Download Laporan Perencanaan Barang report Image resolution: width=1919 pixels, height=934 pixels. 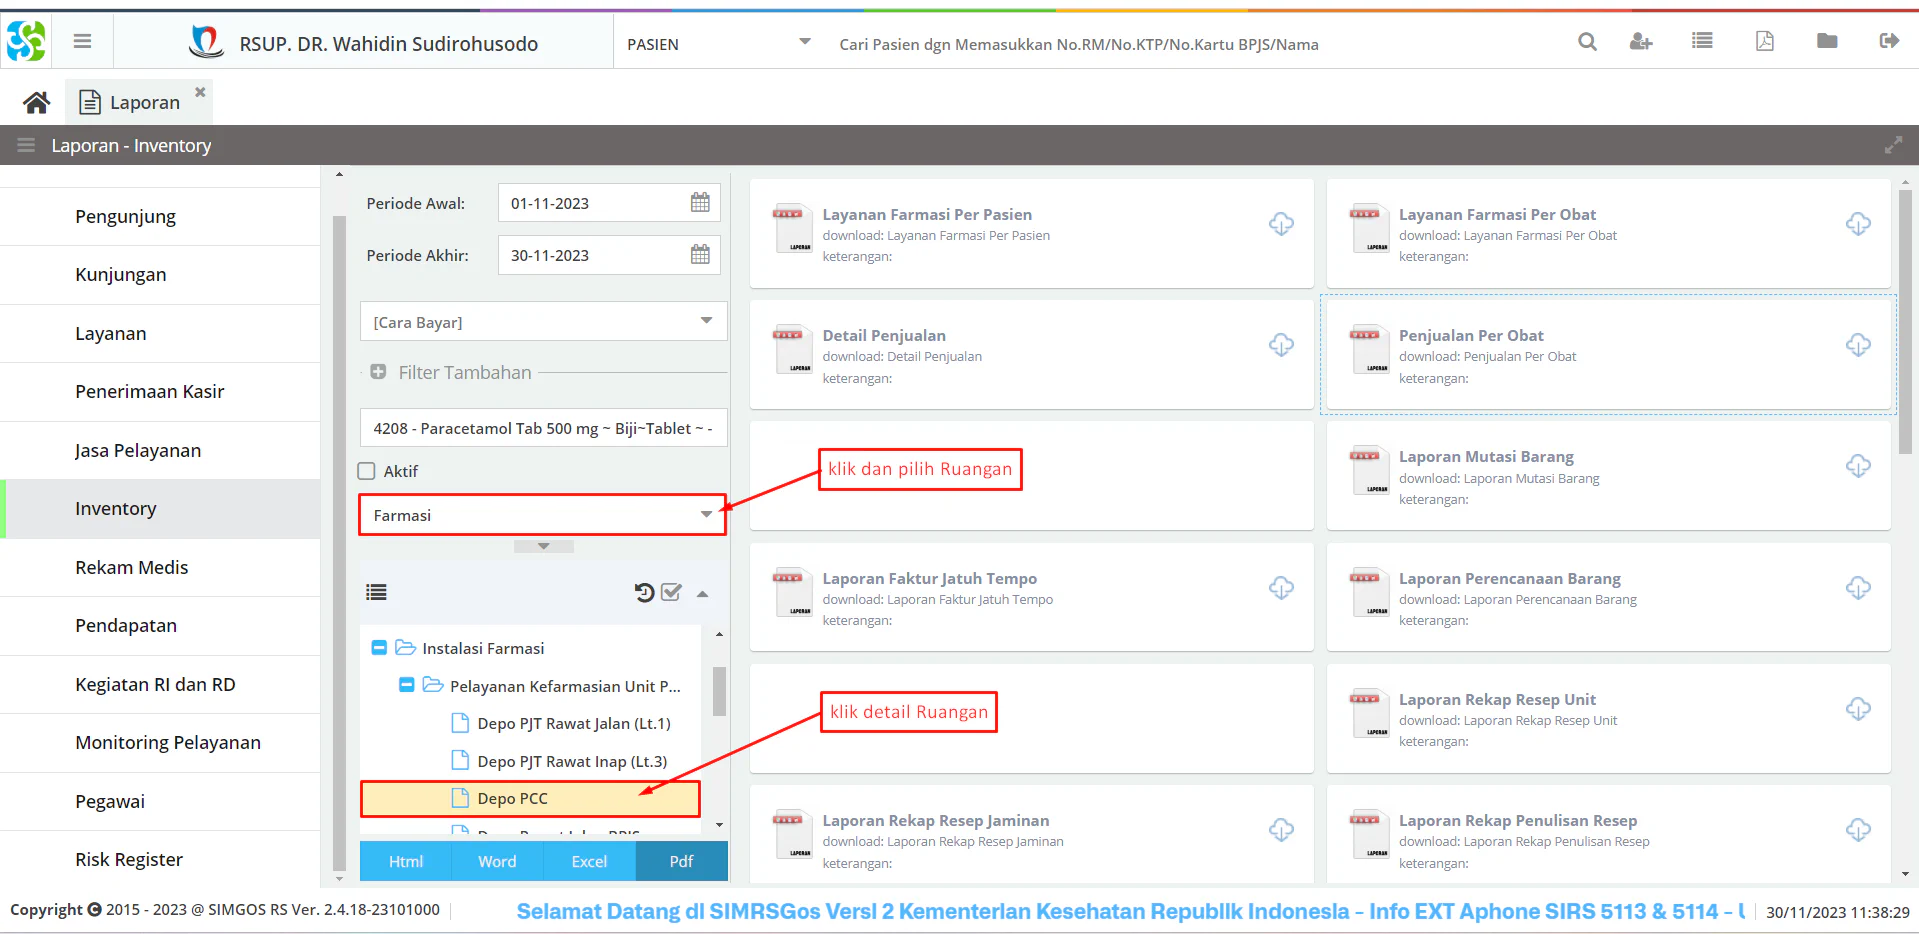(x=1858, y=587)
